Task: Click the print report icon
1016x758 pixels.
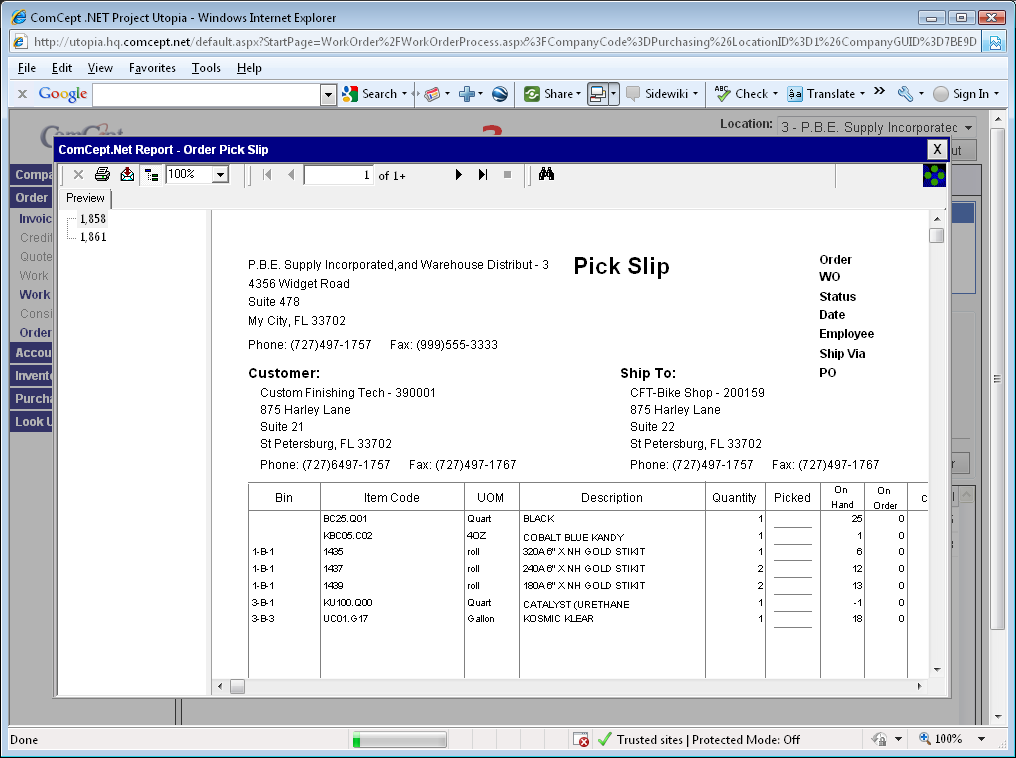Action: (x=102, y=174)
